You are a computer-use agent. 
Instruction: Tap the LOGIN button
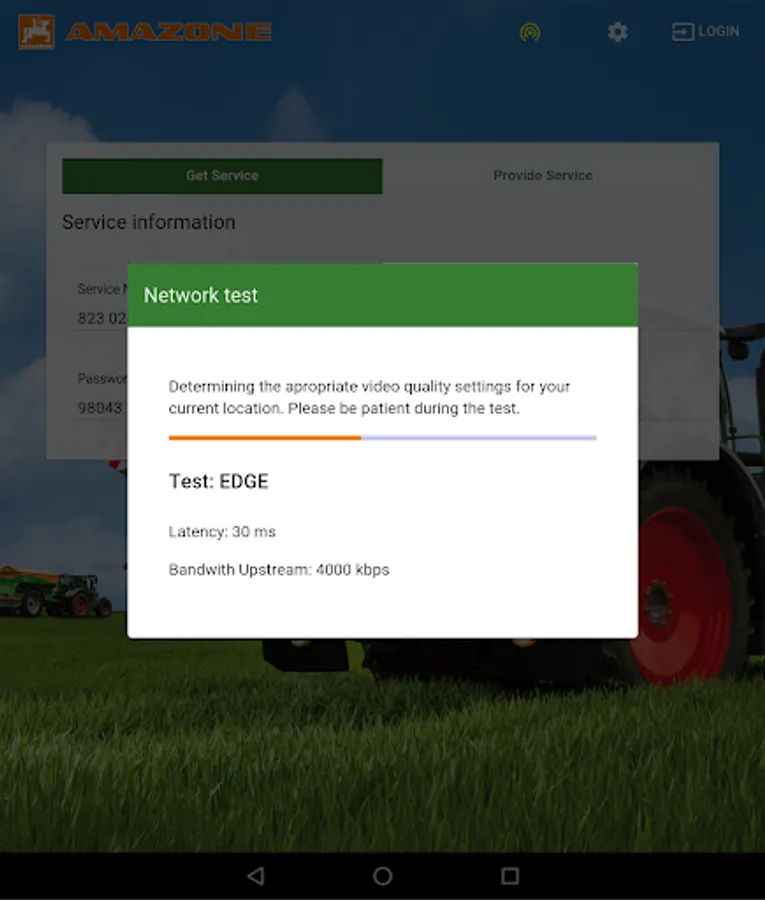coord(705,32)
